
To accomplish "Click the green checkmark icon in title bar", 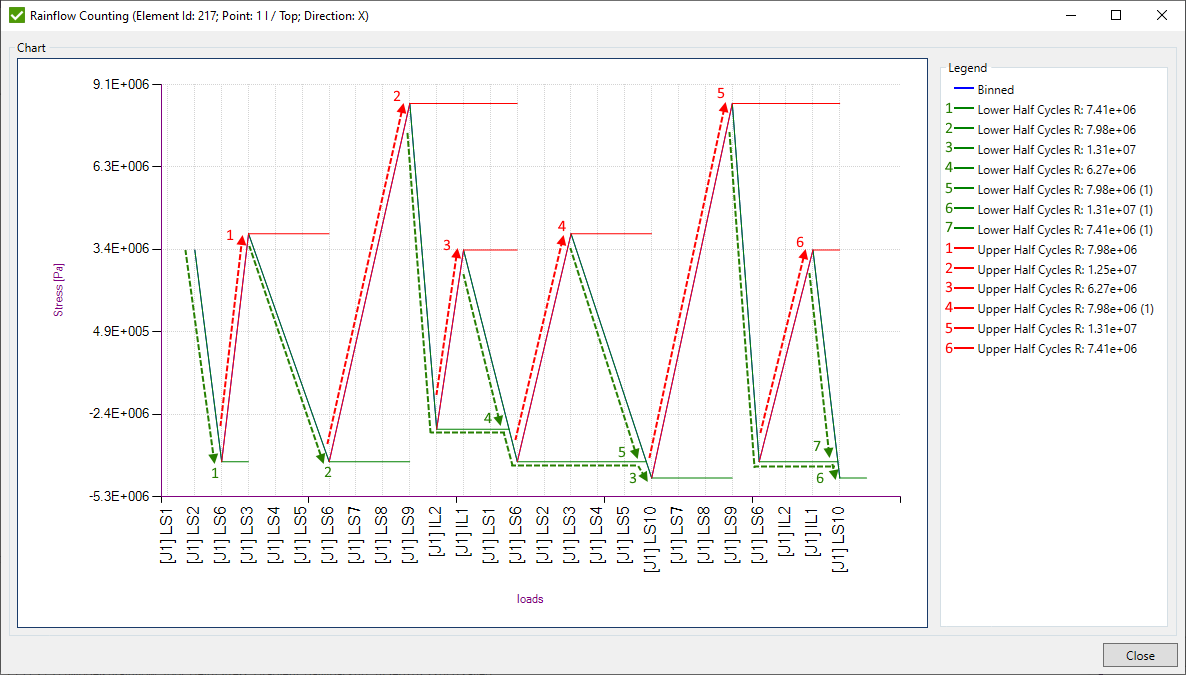I will pos(16,15).
